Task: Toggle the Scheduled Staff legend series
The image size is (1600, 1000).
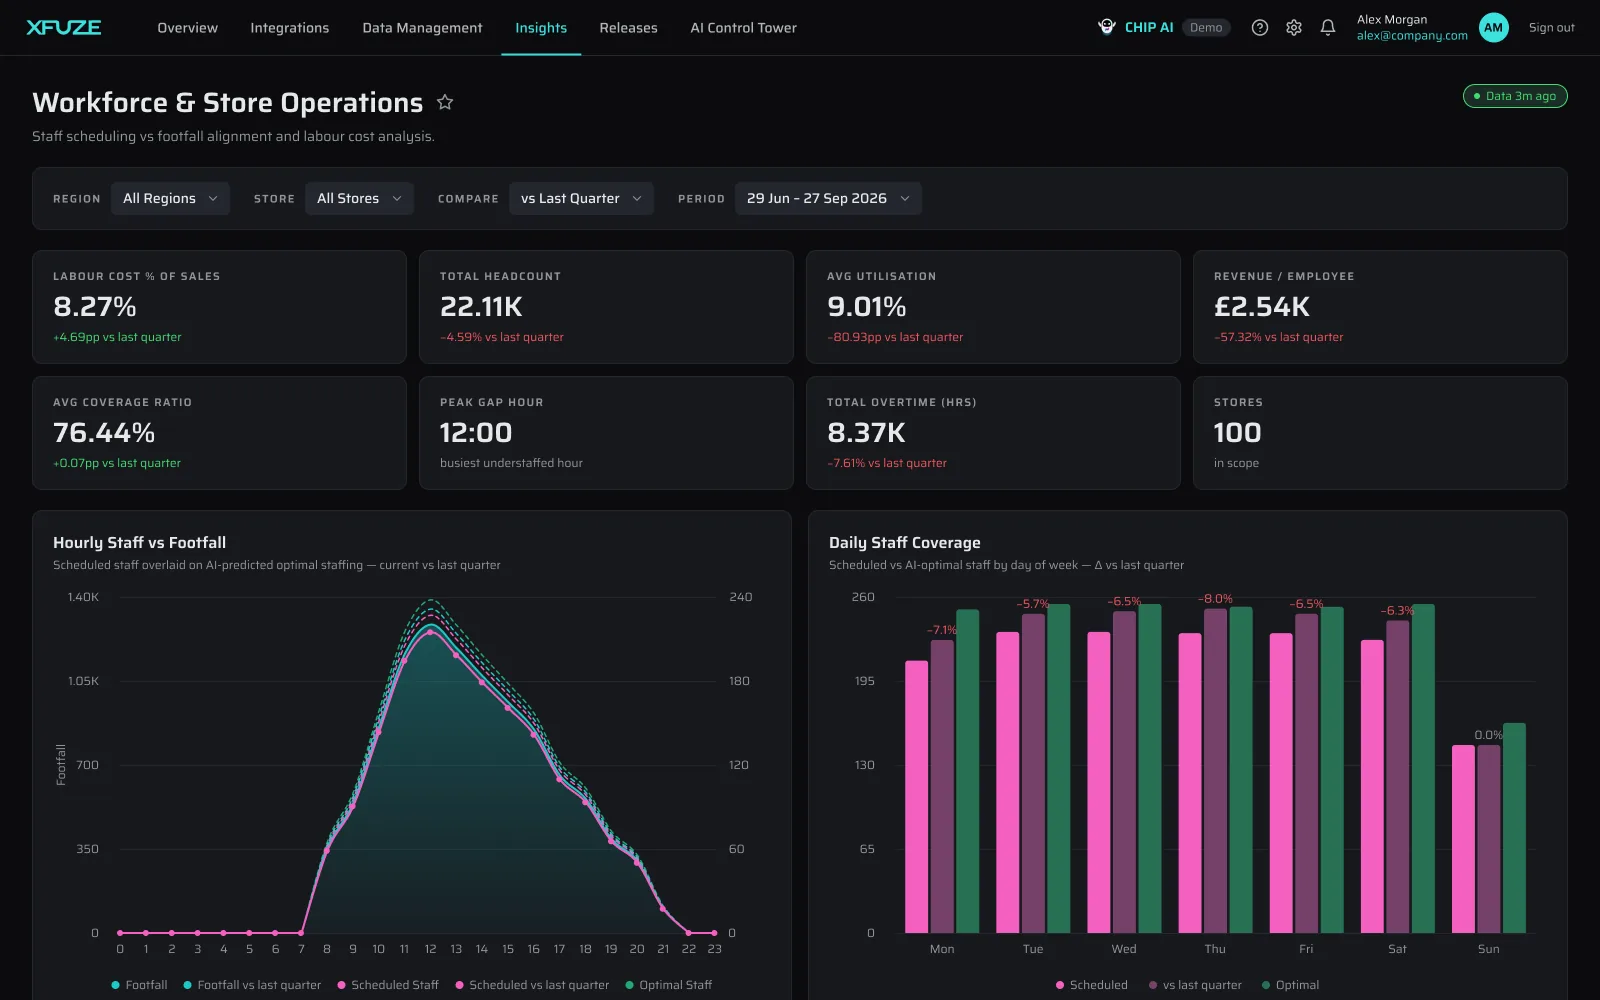Action: click(388, 985)
